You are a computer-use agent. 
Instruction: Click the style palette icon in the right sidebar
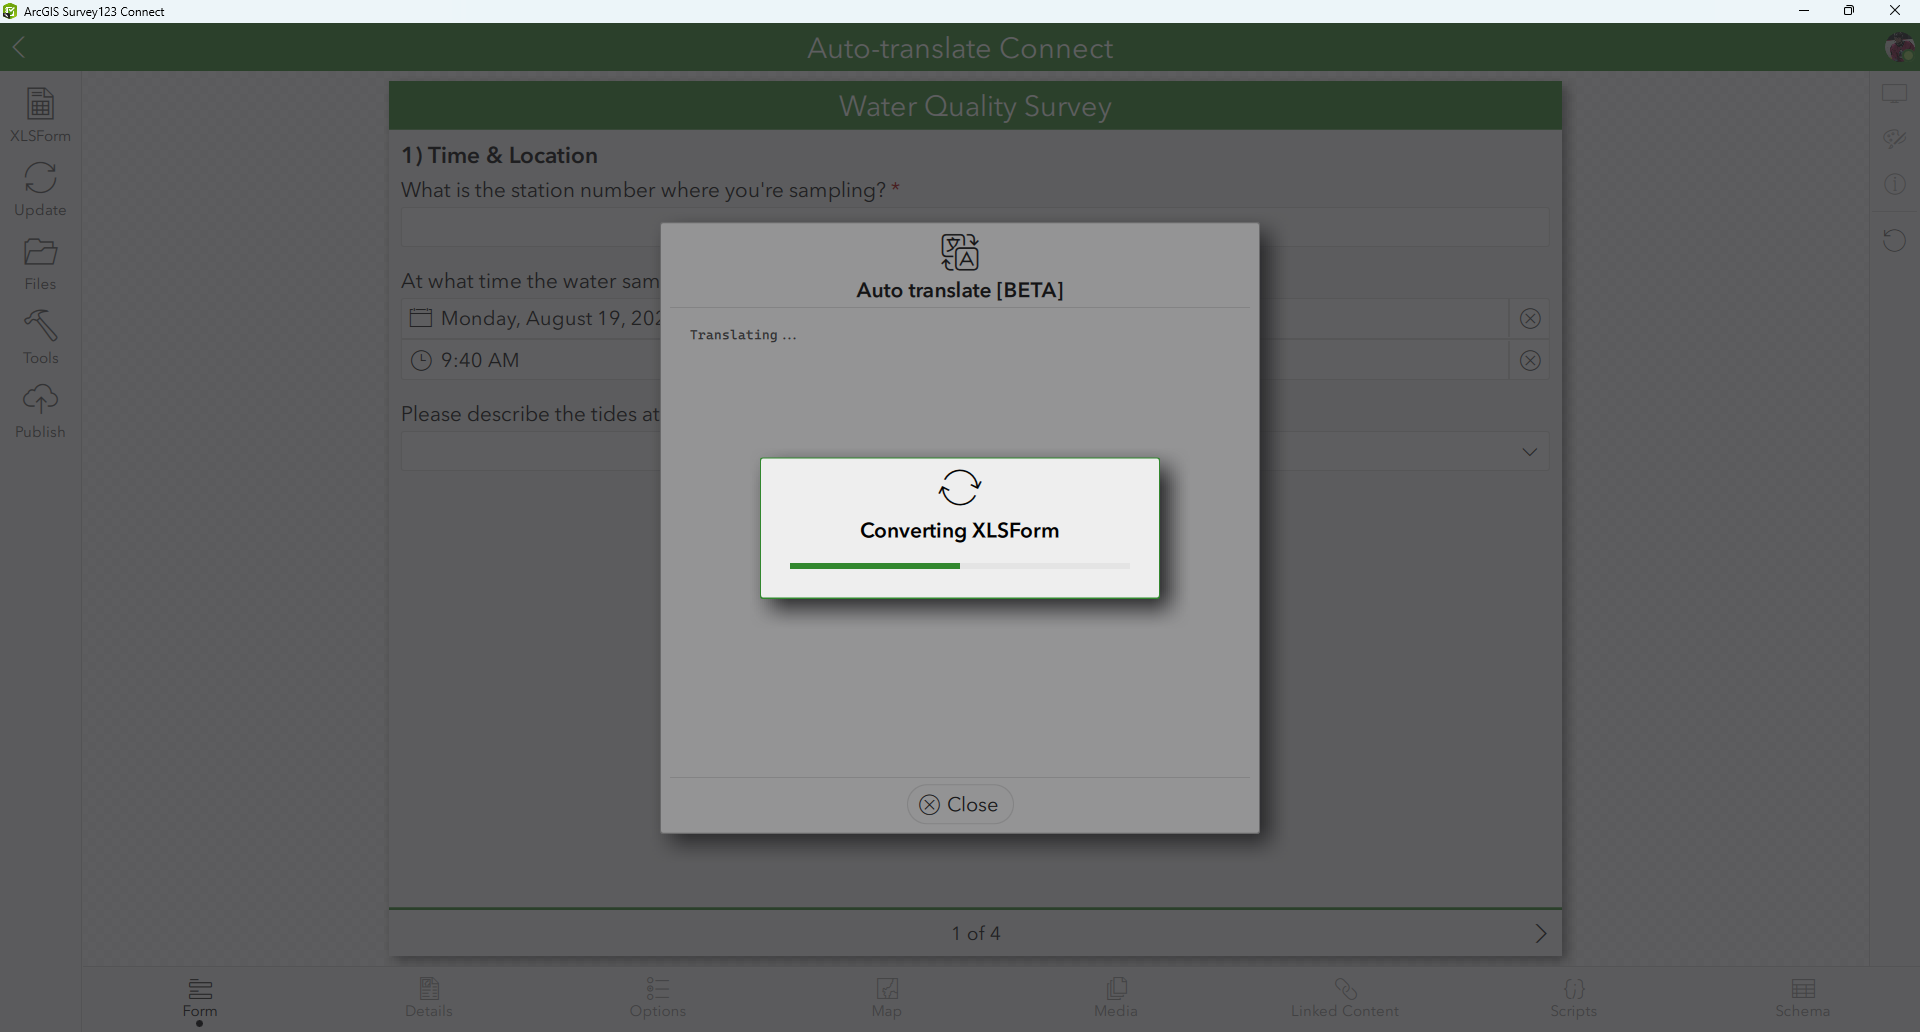[1894, 139]
